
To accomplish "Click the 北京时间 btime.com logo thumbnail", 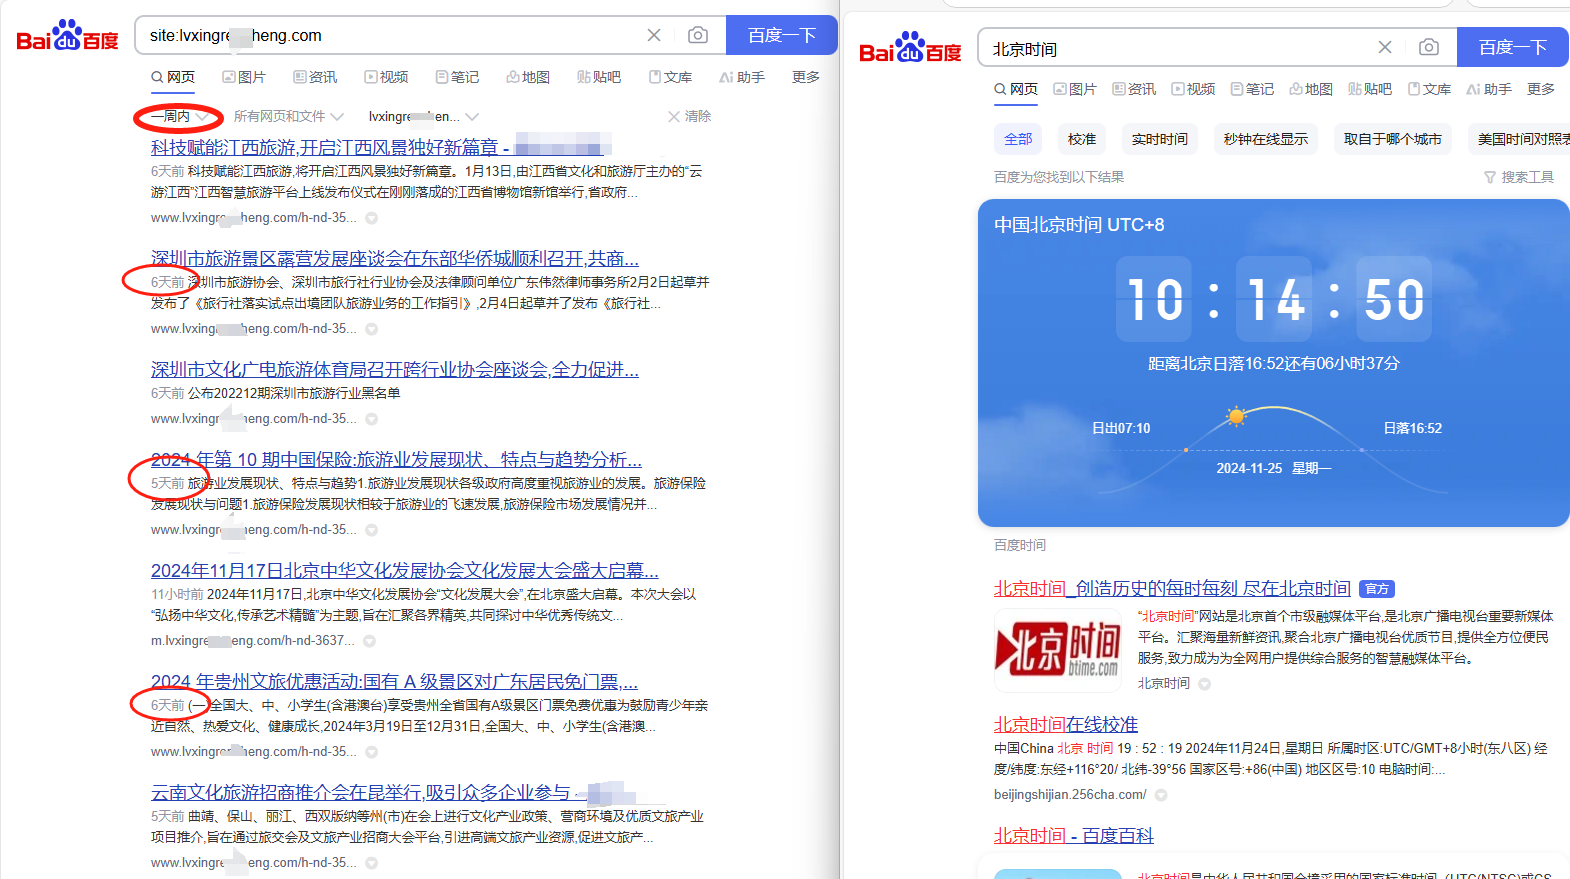I will click(1058, 650).
